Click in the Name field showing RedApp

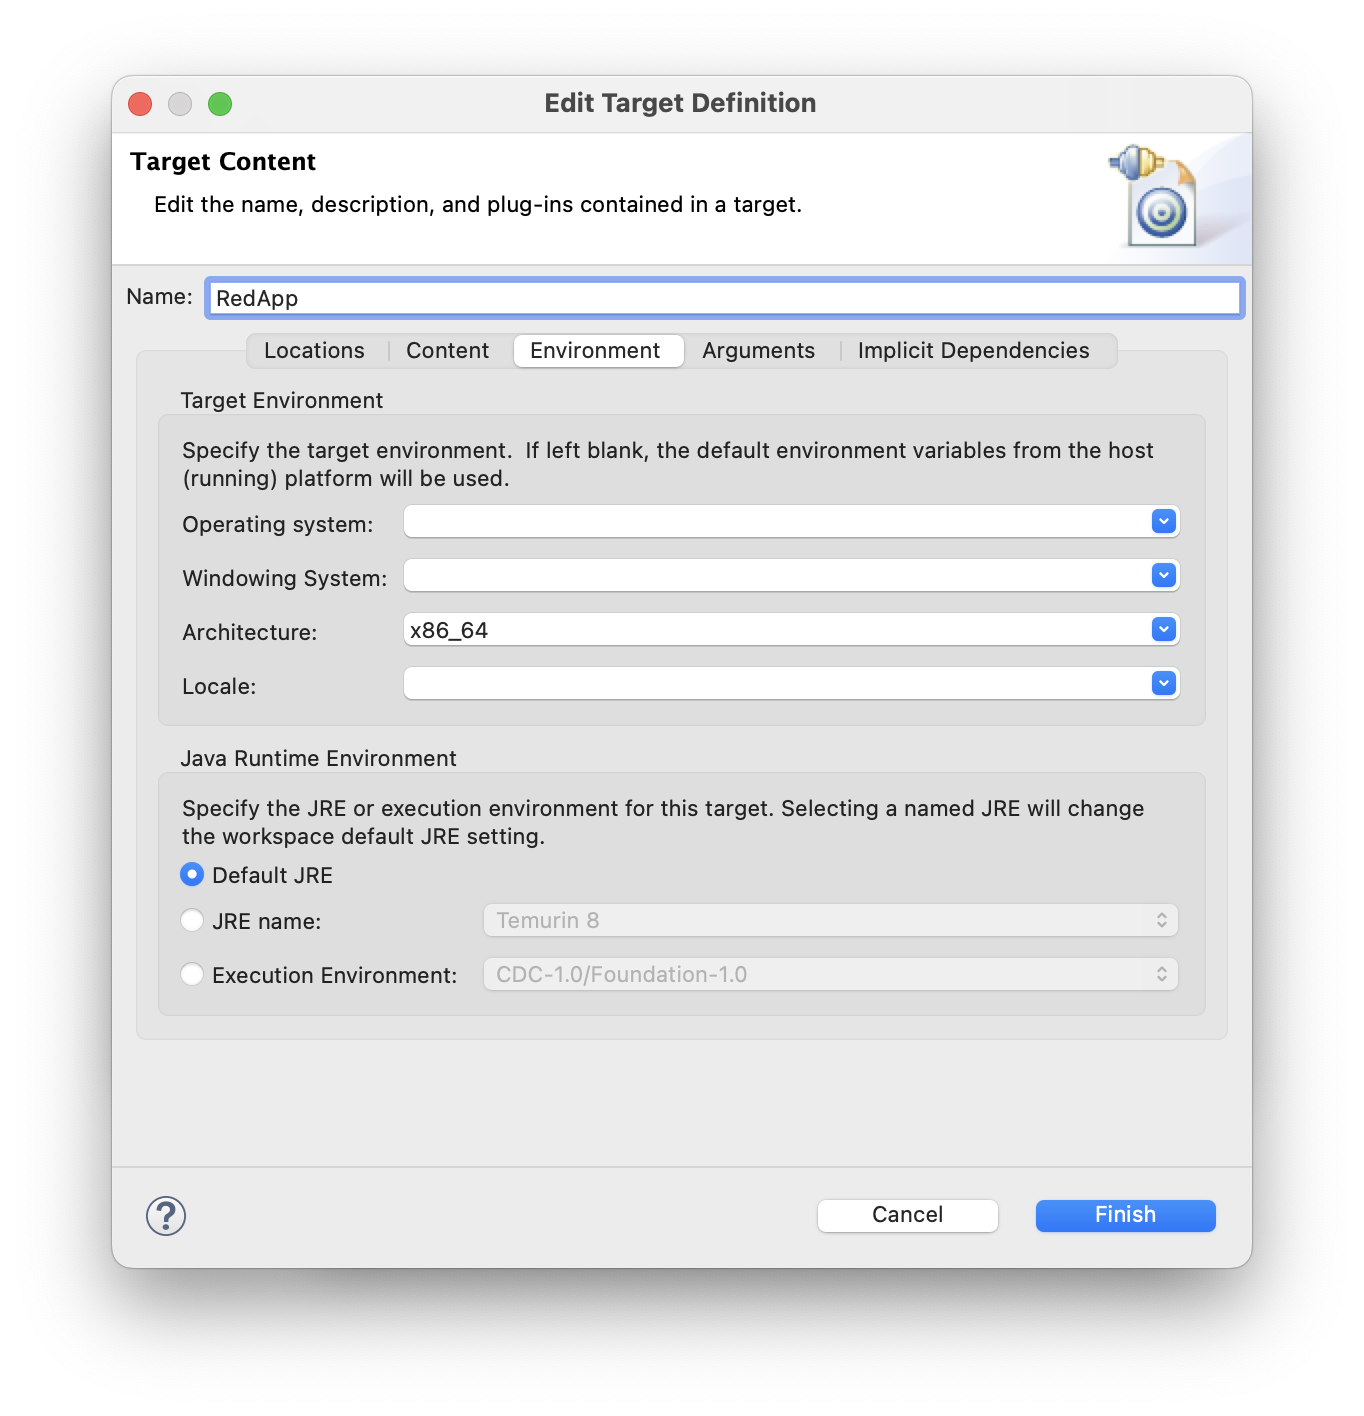[x=700, y=297]
